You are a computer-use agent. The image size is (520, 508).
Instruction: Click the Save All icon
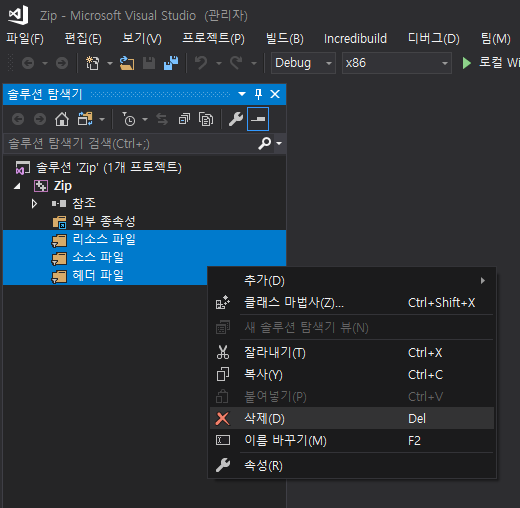tap(171, 63)
